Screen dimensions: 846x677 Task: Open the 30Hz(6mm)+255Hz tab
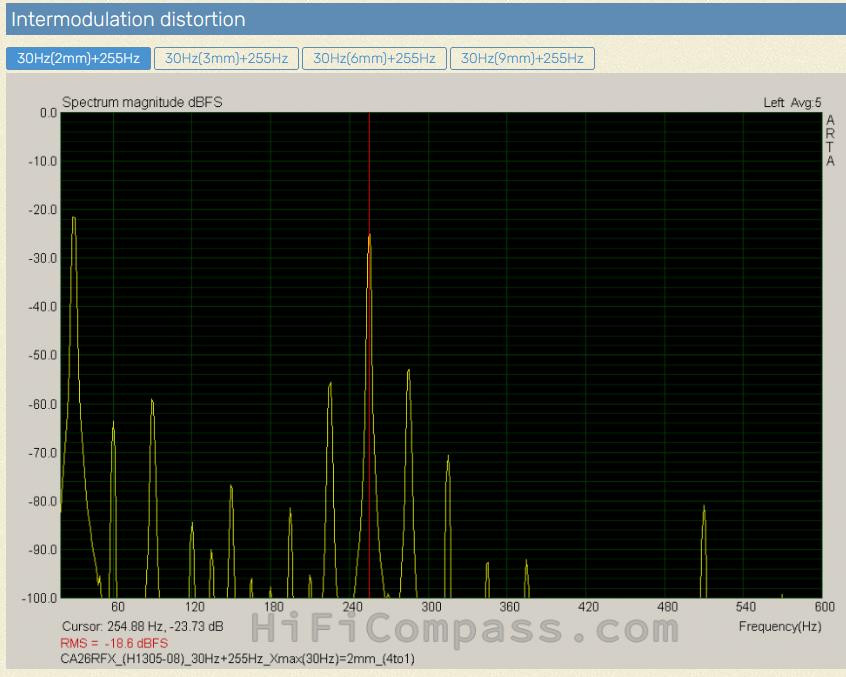[374, 58]
